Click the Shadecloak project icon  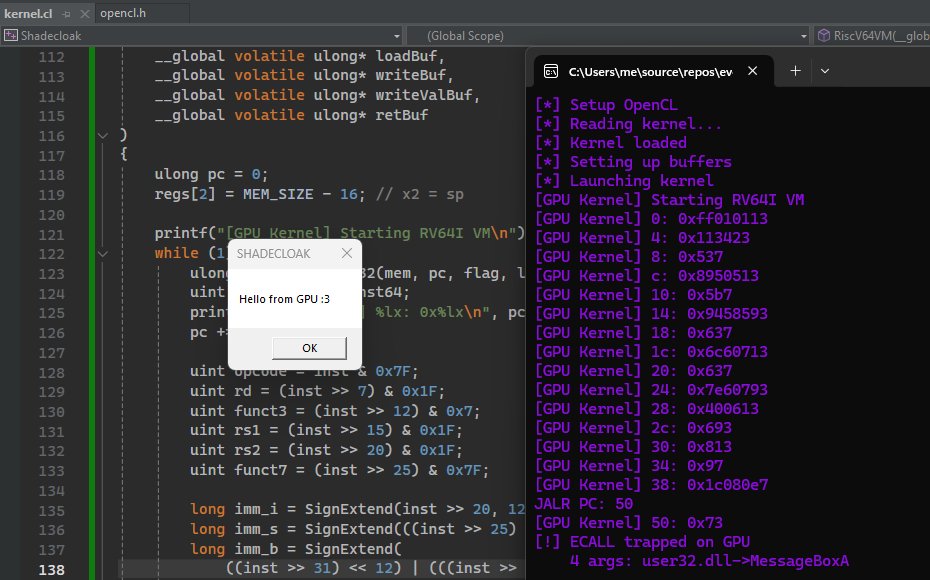pyautogui.click(x=11, y=36)
